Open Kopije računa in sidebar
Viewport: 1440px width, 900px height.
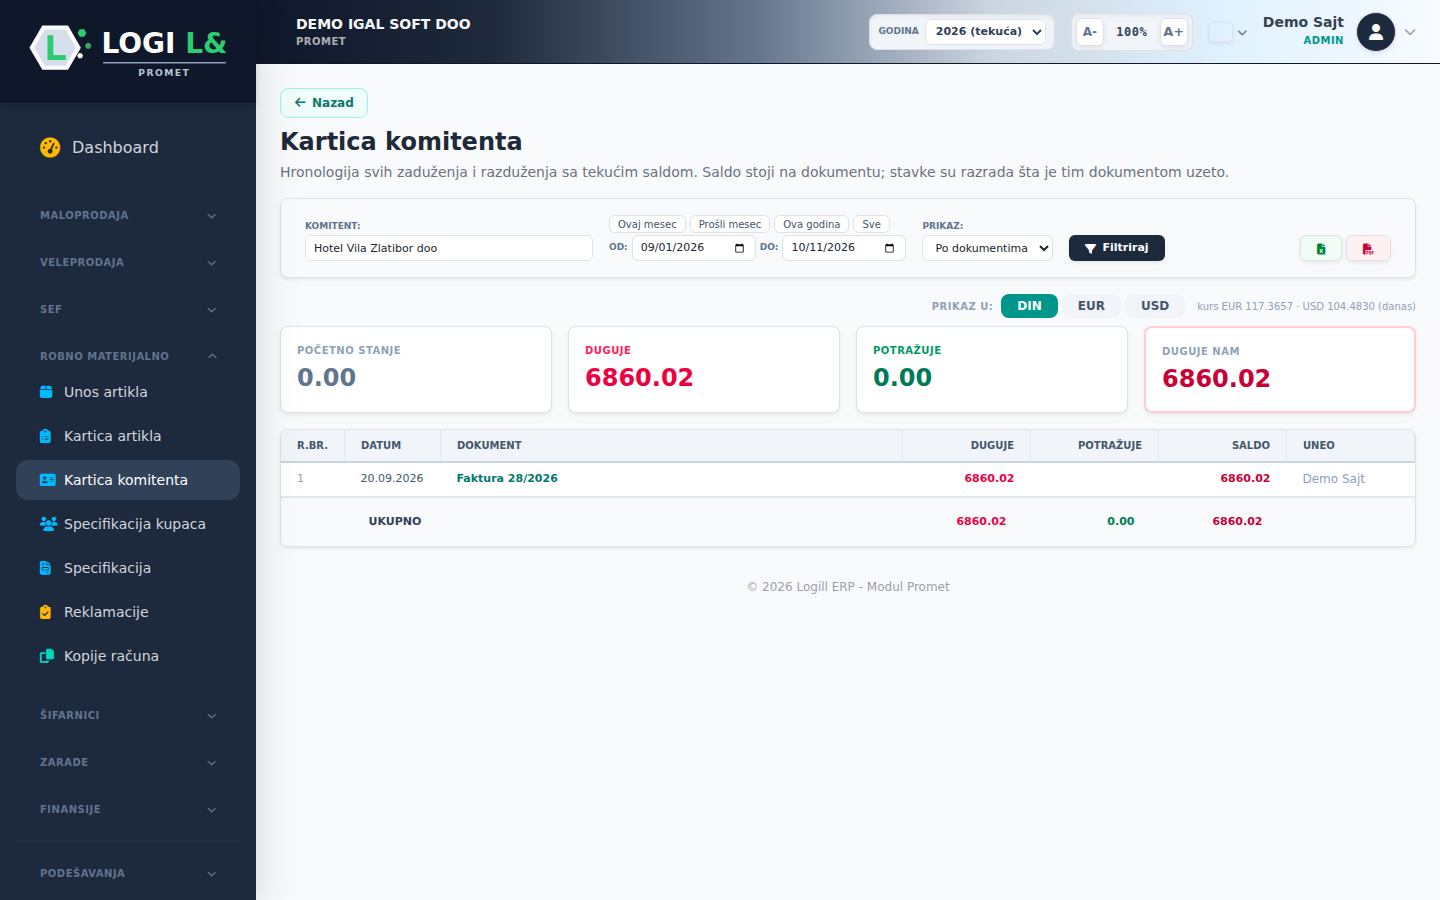128,656
